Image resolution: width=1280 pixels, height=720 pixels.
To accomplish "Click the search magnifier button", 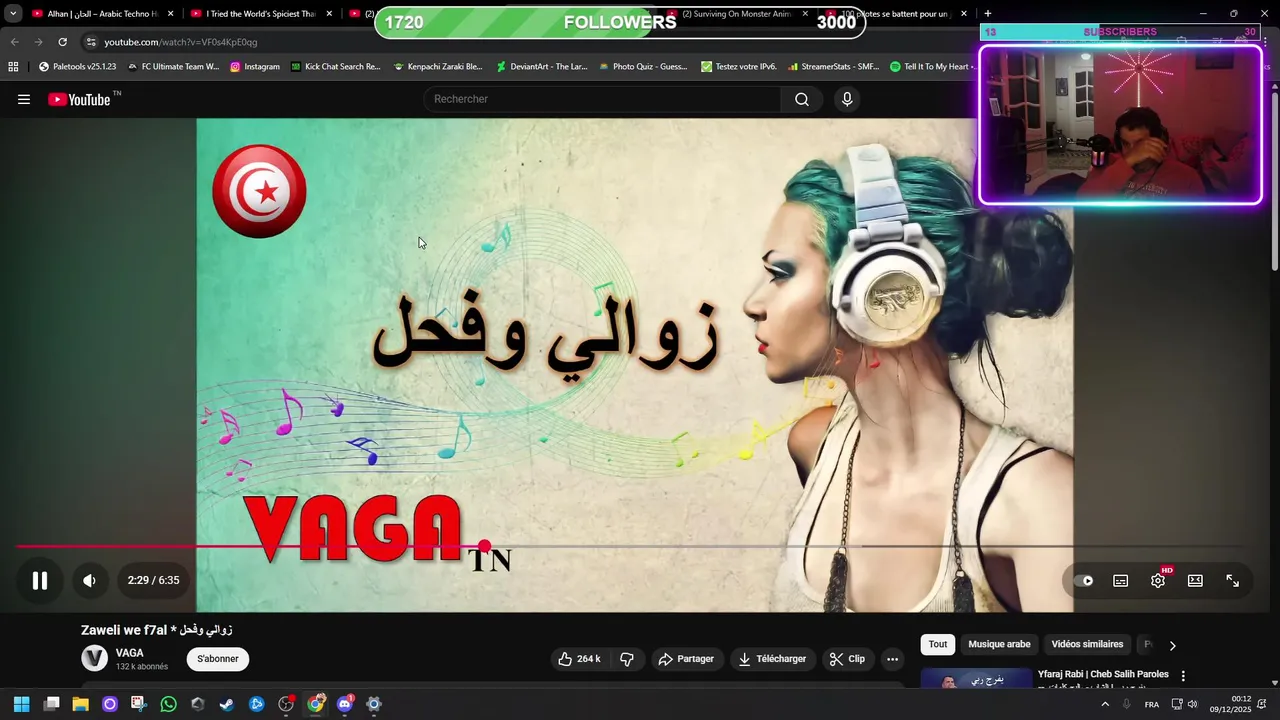I will coord(802,99).
